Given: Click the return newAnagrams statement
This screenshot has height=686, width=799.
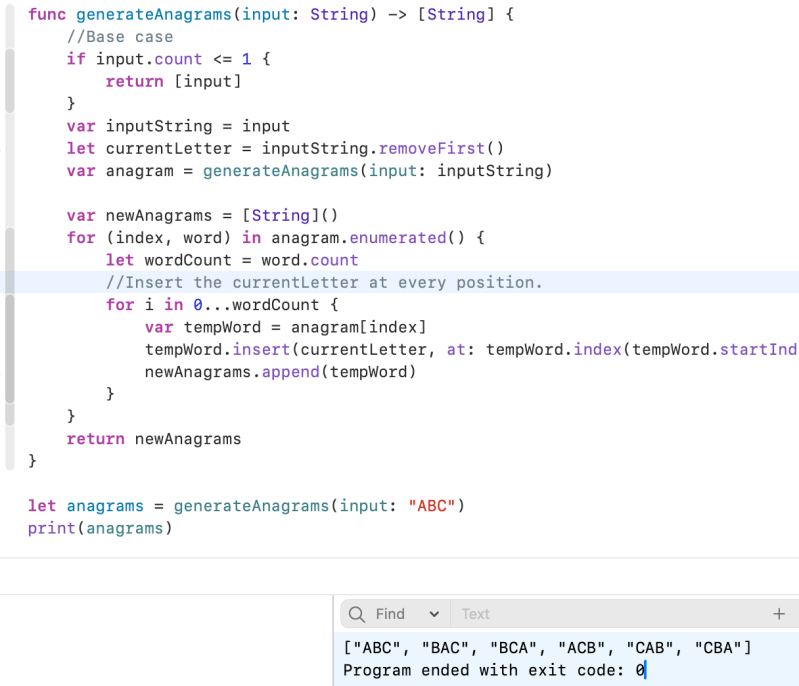Looking at the screenshot, I should point(153,438).
